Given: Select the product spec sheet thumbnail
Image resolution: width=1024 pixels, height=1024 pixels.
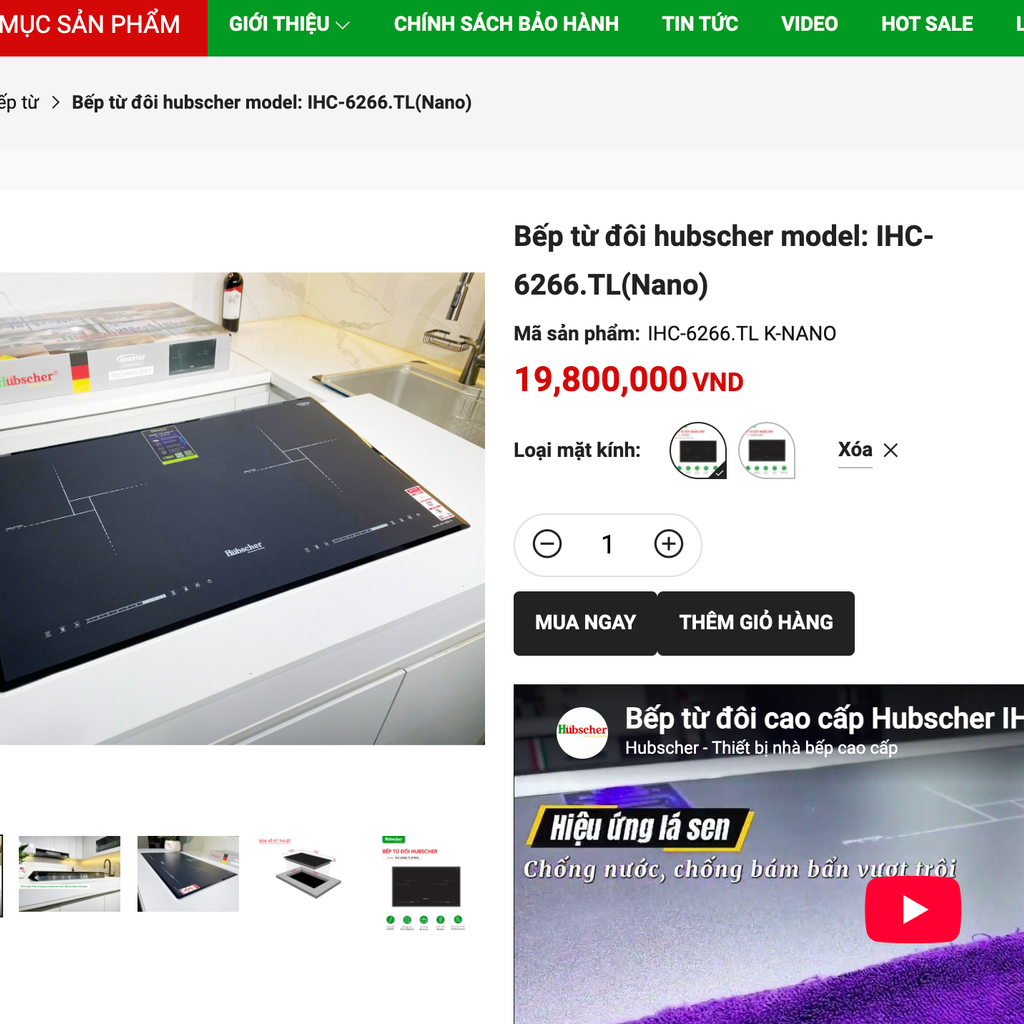Looking at the screenshot, I should [x=426, y=883].
